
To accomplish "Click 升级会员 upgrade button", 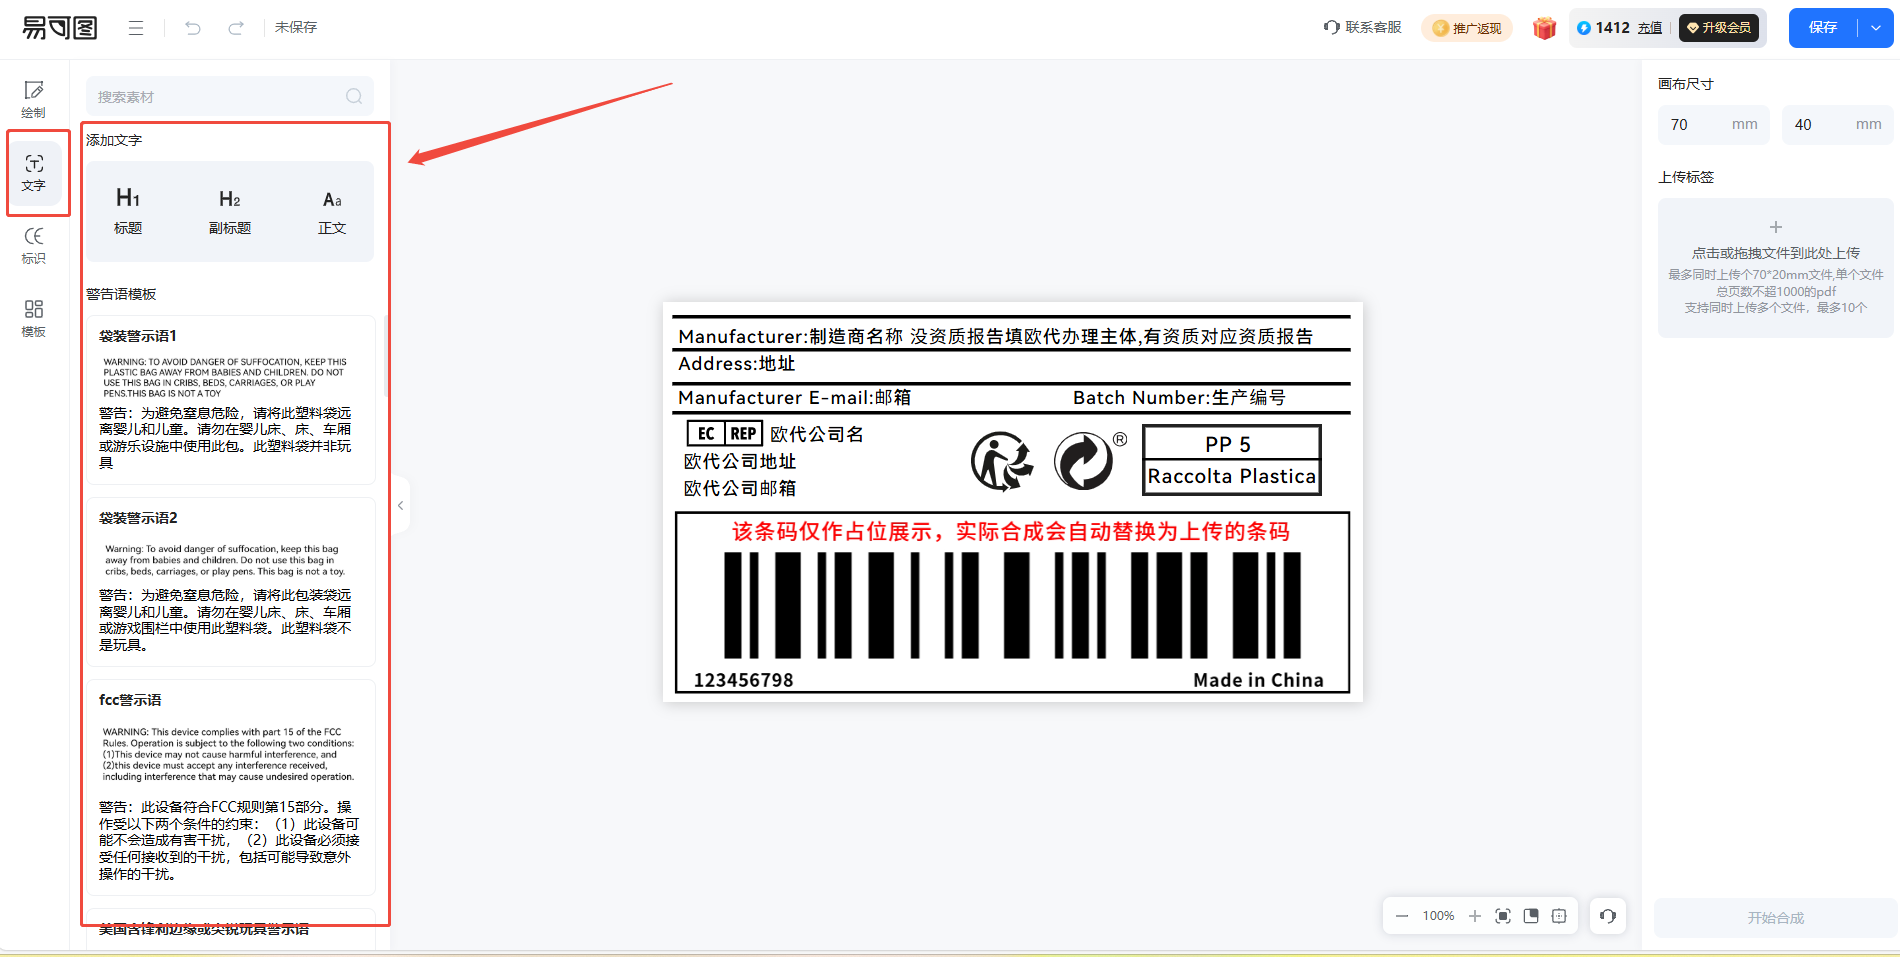I will [1719, 28].
